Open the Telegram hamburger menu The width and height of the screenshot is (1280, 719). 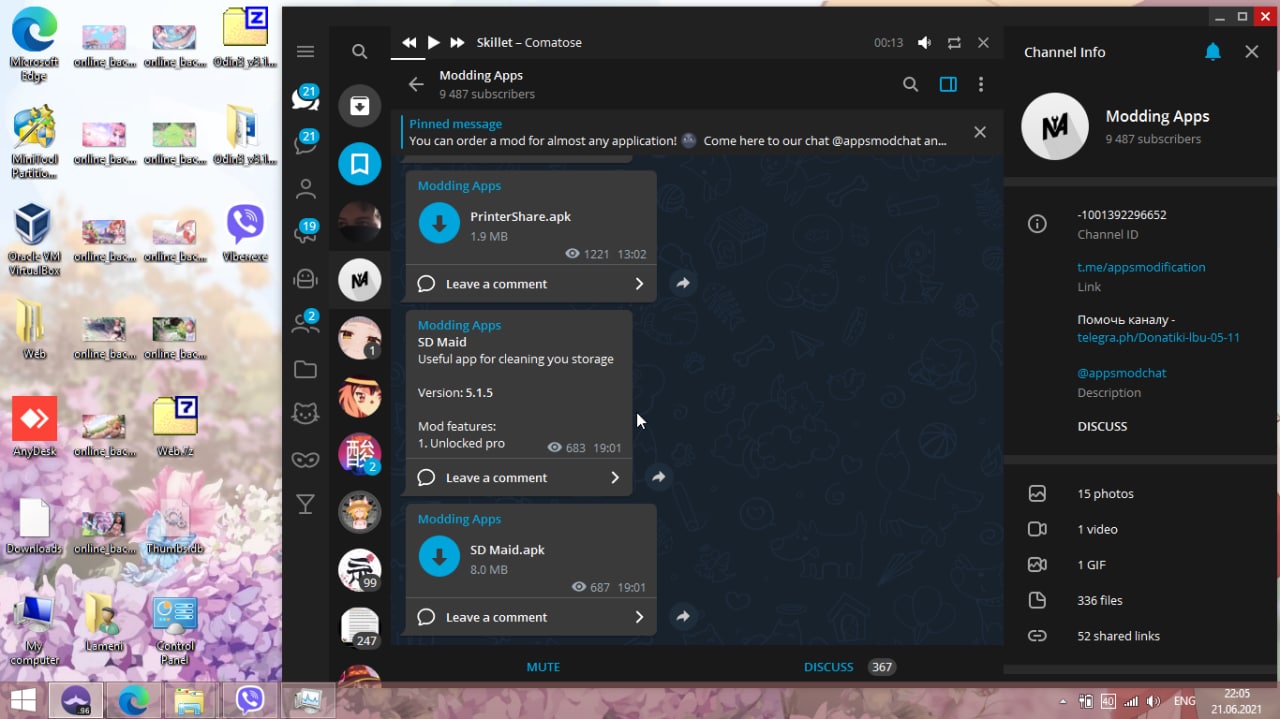[x=306, y=52]
